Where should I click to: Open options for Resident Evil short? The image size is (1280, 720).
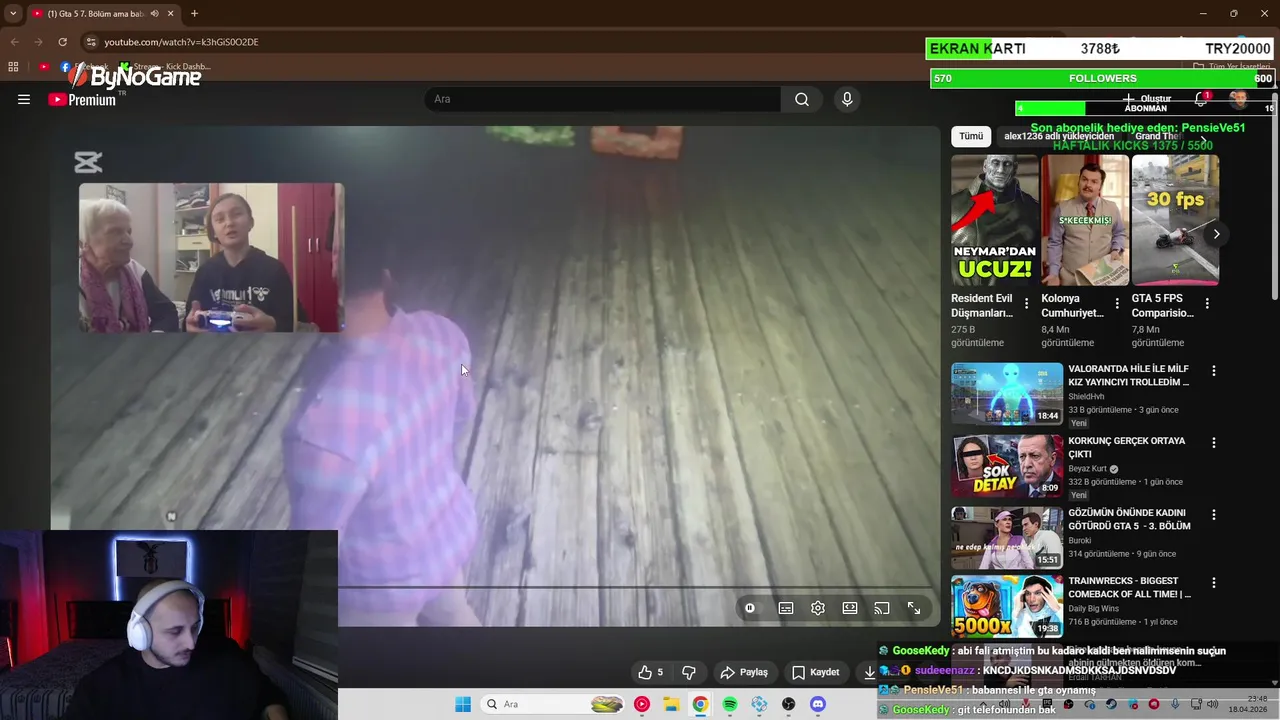(x=1026, y=303)
